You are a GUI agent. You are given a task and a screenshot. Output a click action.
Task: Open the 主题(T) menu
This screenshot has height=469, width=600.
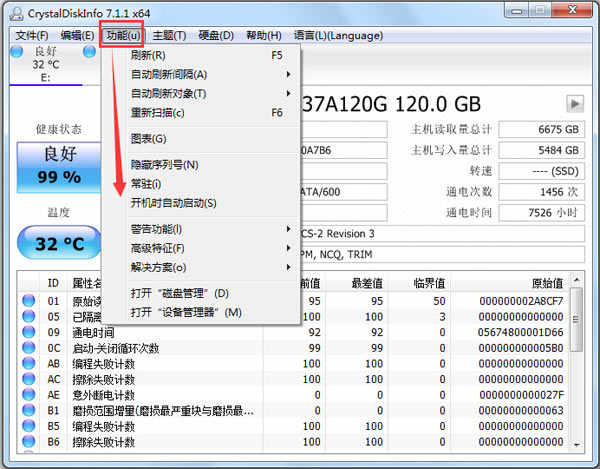[169, 36]
